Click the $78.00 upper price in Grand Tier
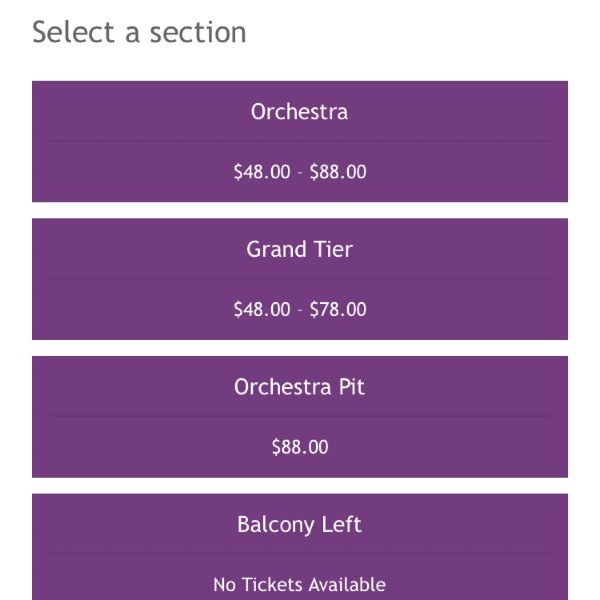 (x=338, y=309)
